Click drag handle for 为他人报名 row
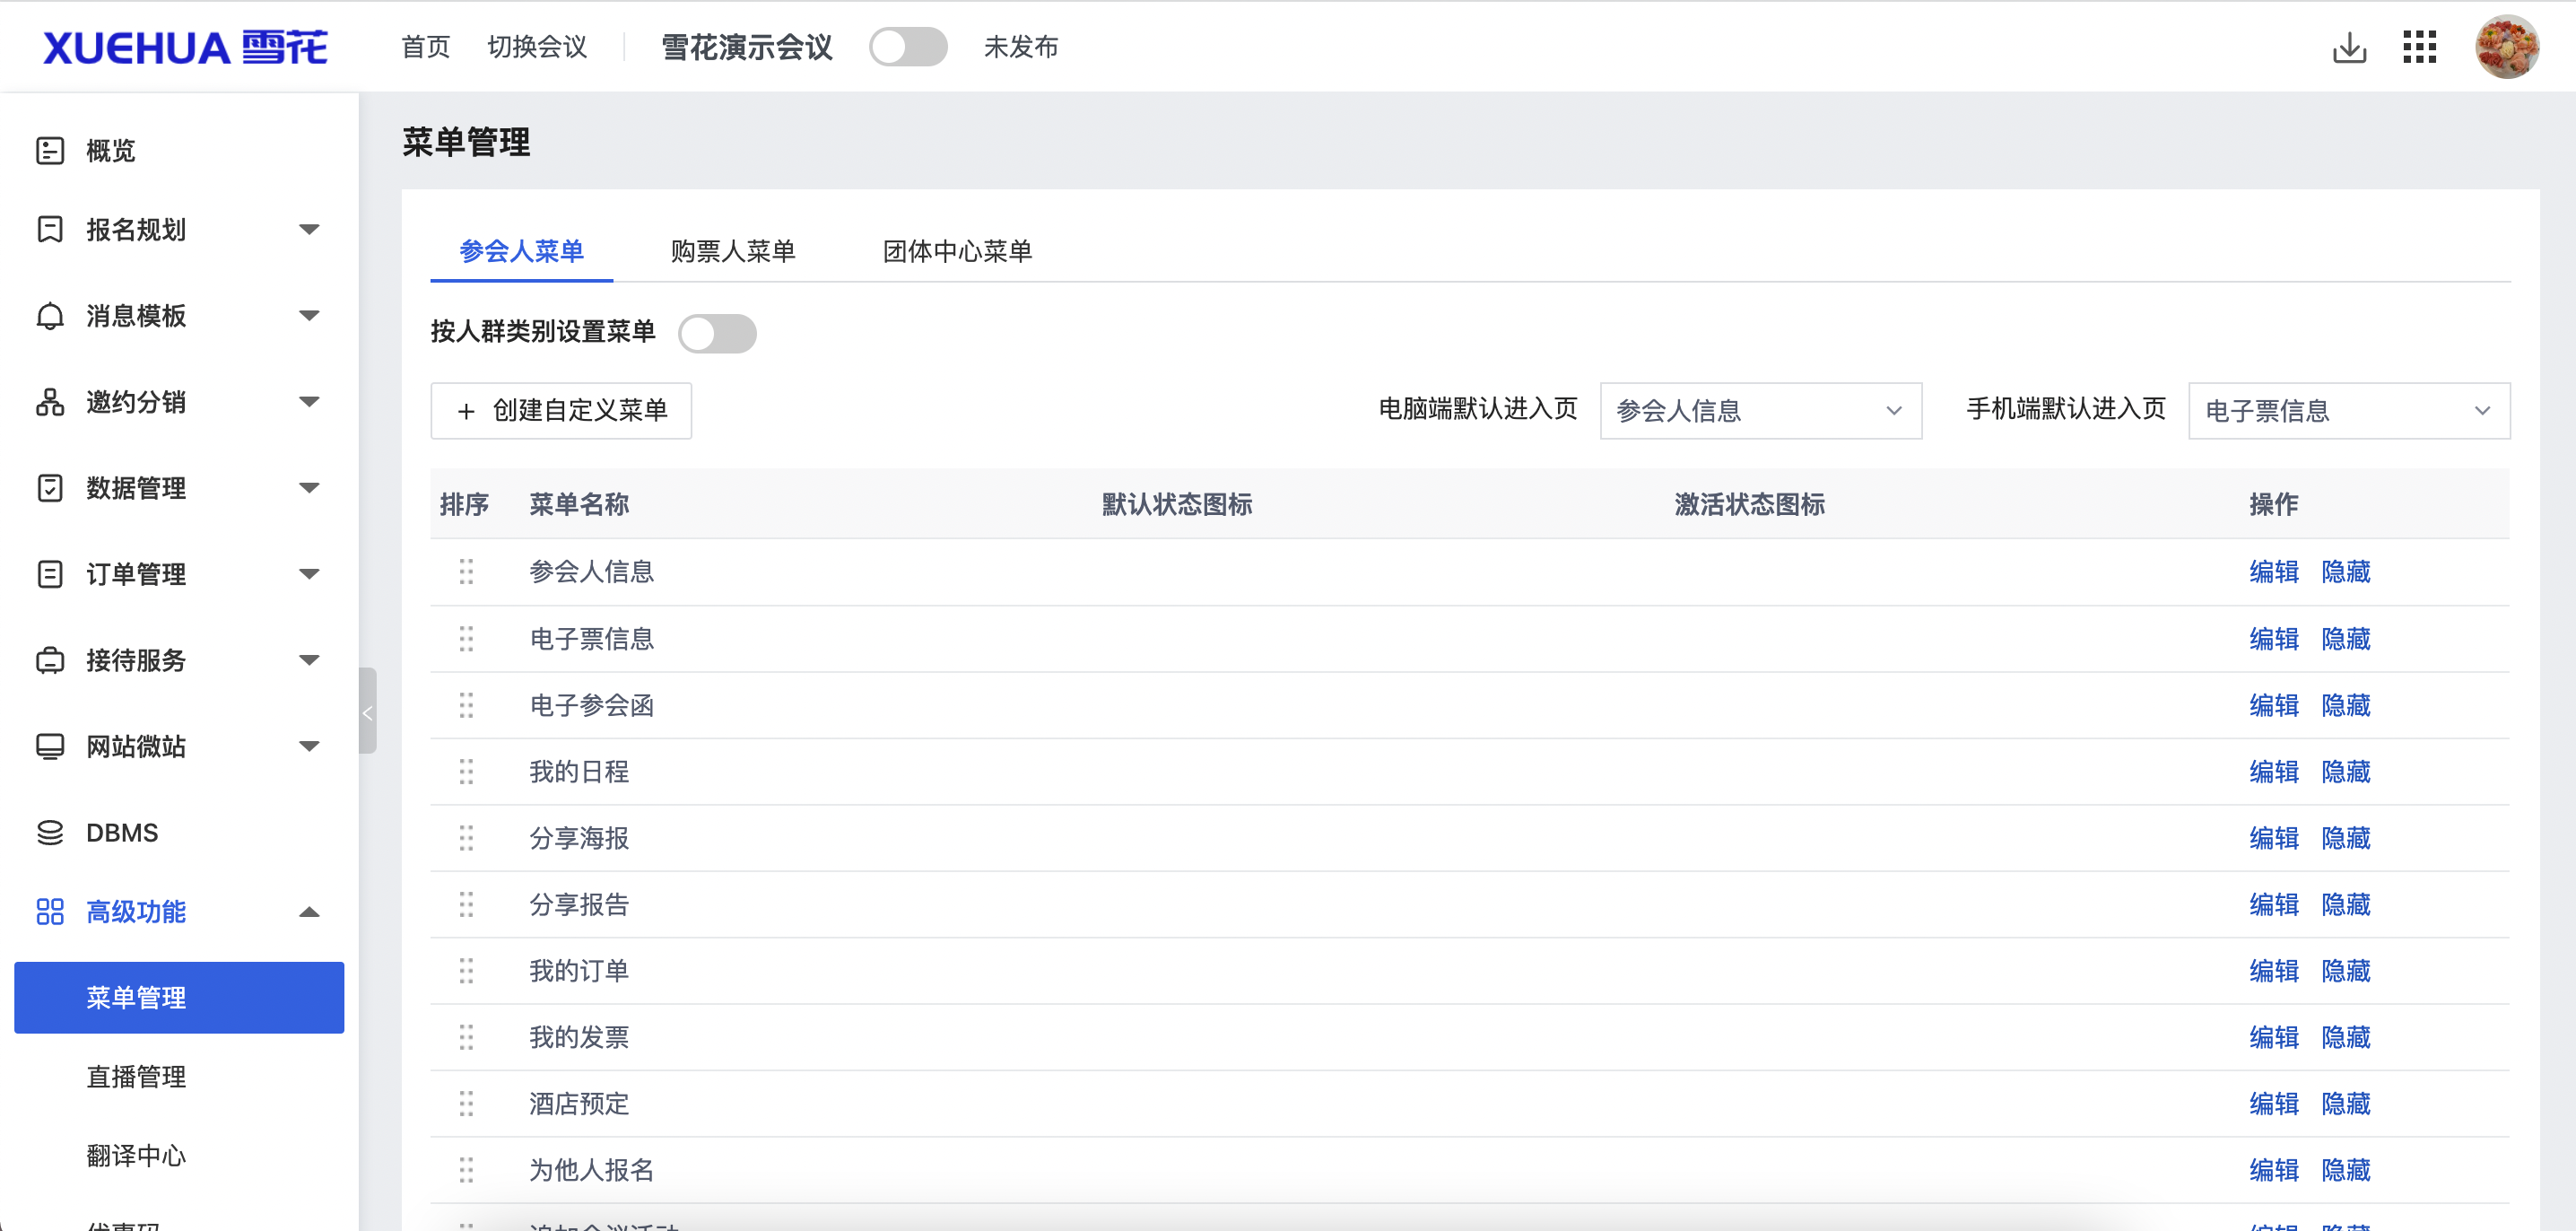Screen dimensions: 2576x1231 466,1170
